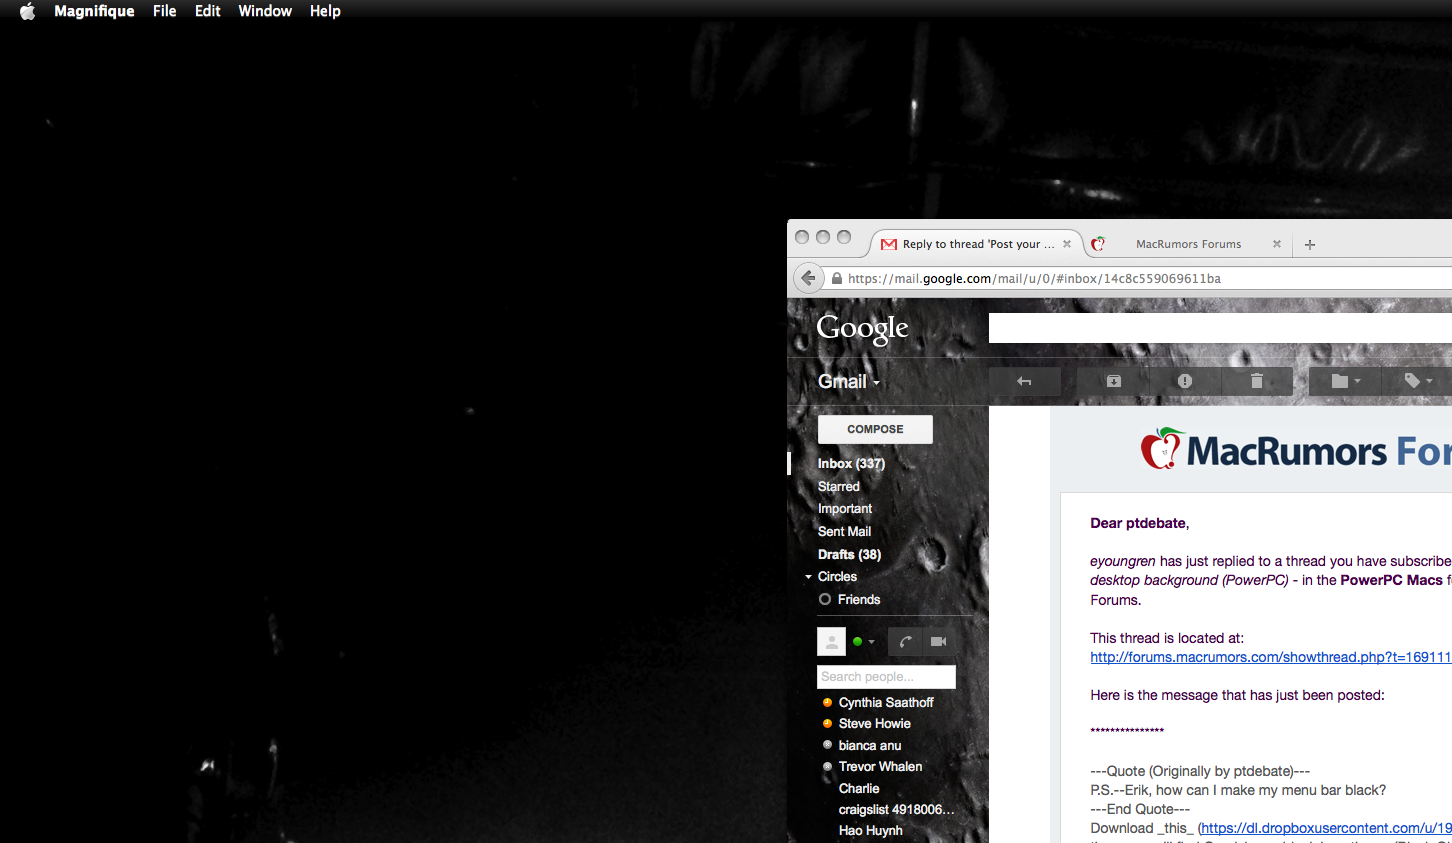Open the Important folder

pyautogui.click(x=844, y=509)
